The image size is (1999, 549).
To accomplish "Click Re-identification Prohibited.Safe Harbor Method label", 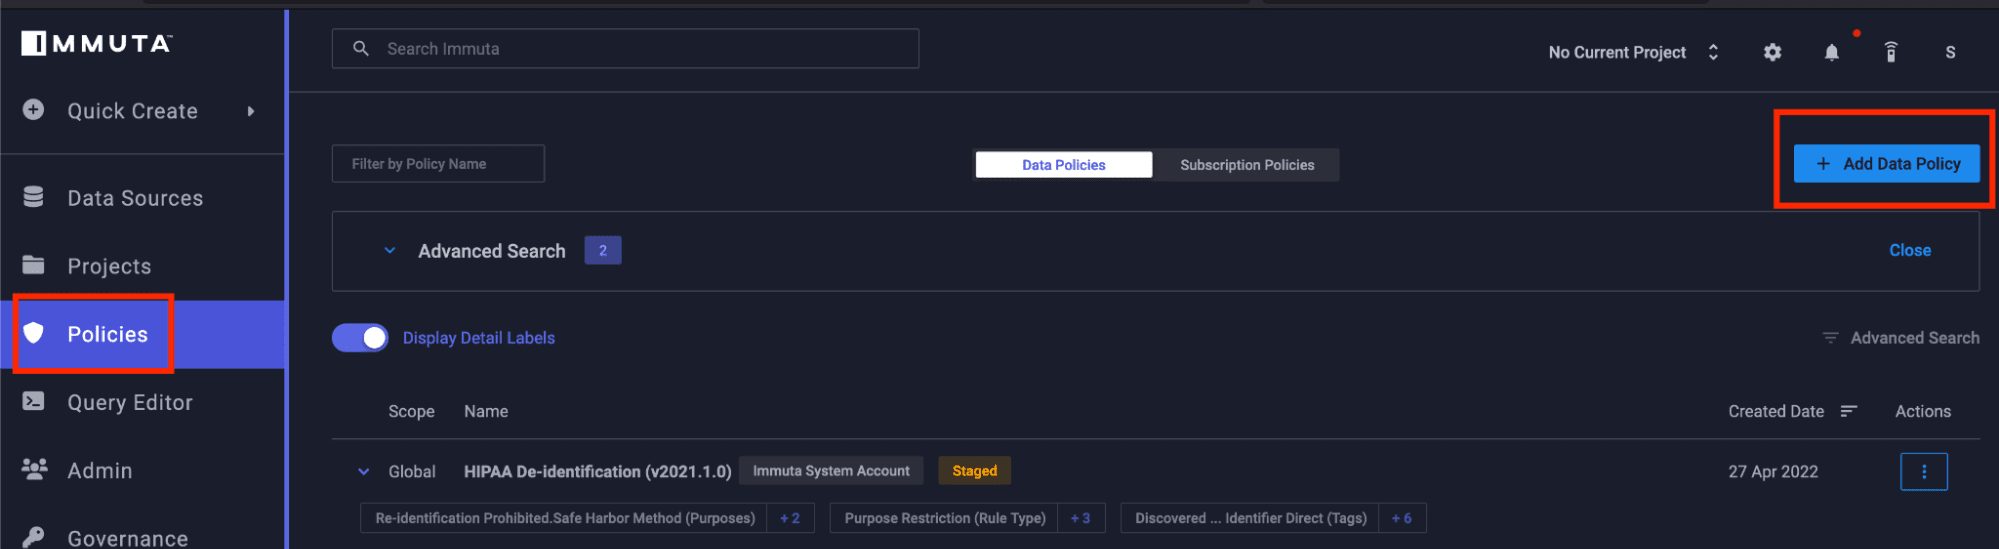I will pyautogui.click(x=565, y=518).
